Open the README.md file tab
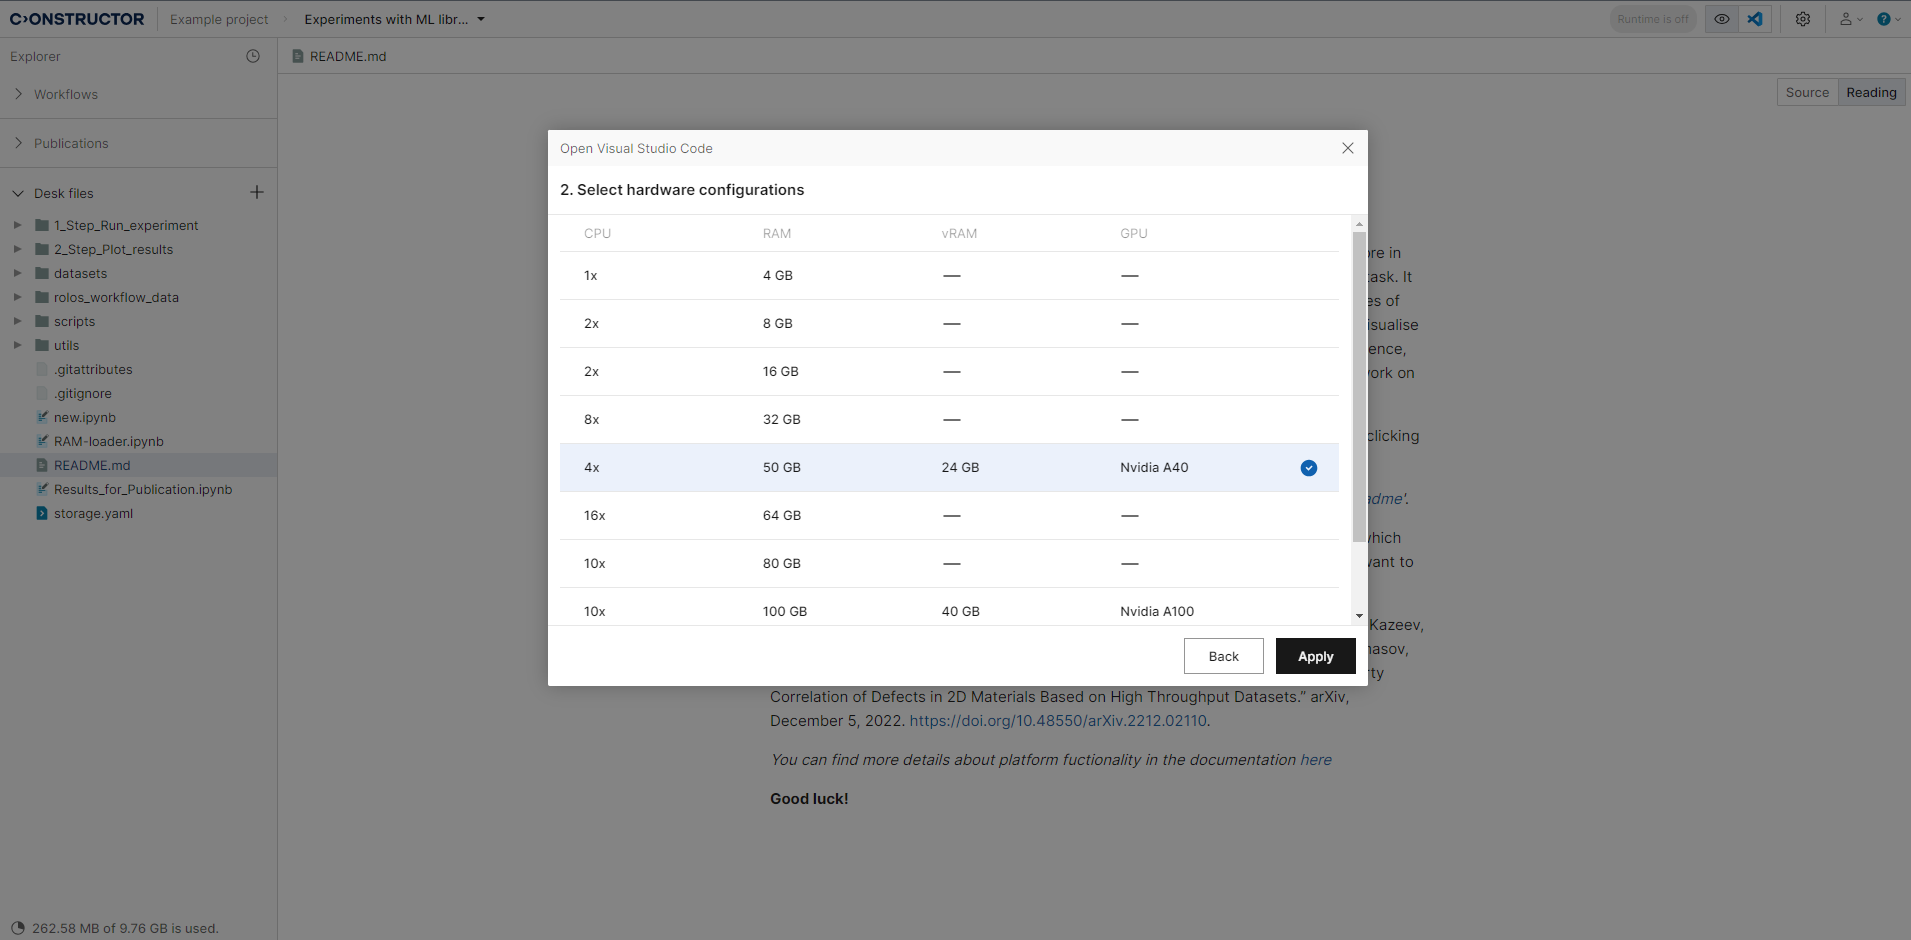Screen dimensions: 1911x940 click(x=347, y=56)
